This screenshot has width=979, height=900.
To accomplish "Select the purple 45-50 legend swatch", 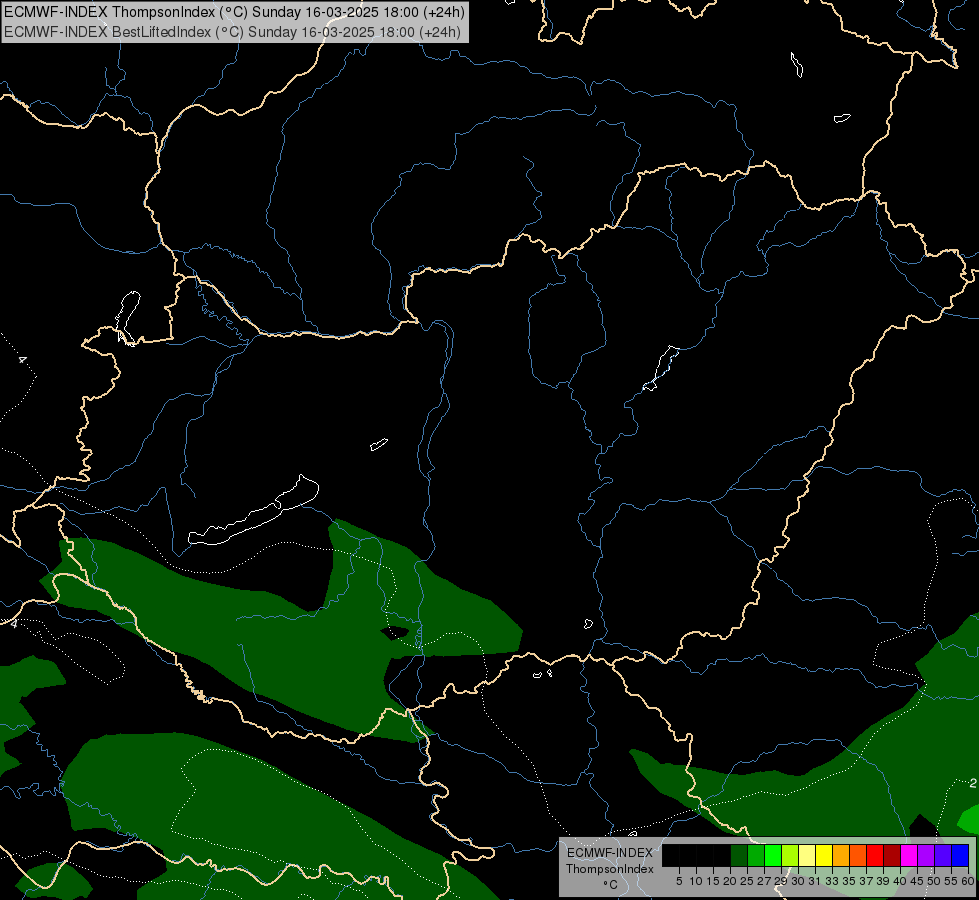I will [926, 855].
